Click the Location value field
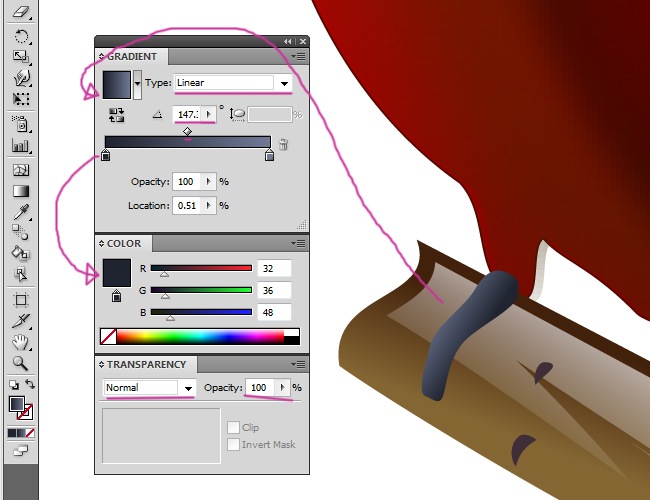650x500 pixels. click(x=187, y=206)
